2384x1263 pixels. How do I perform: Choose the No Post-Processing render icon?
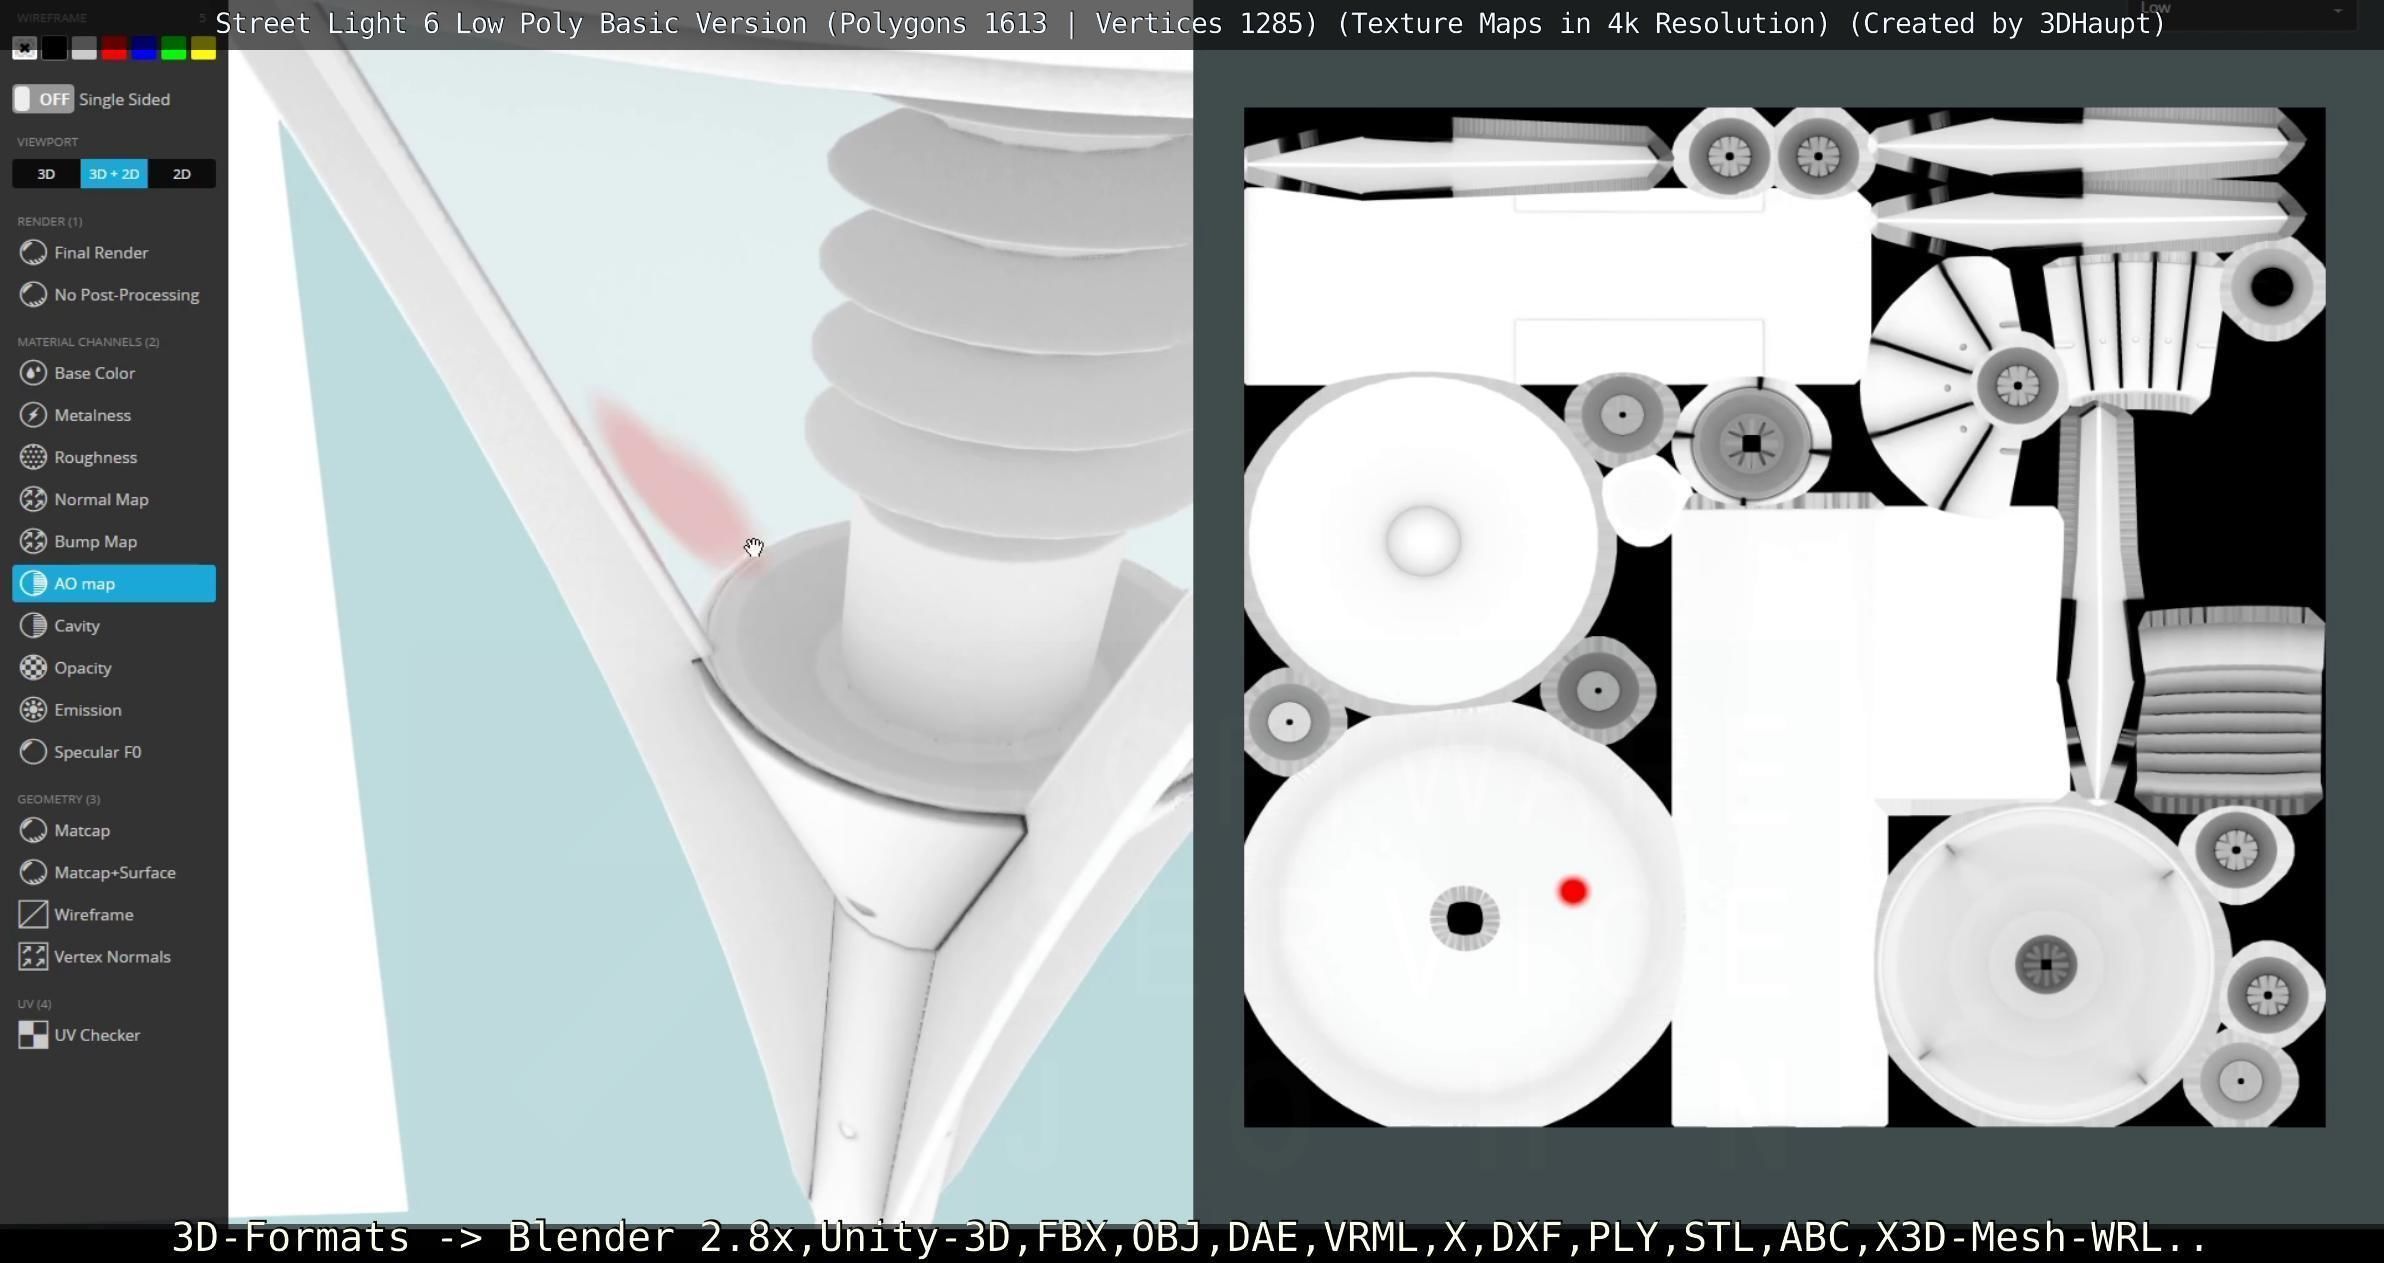click(33, 295)
